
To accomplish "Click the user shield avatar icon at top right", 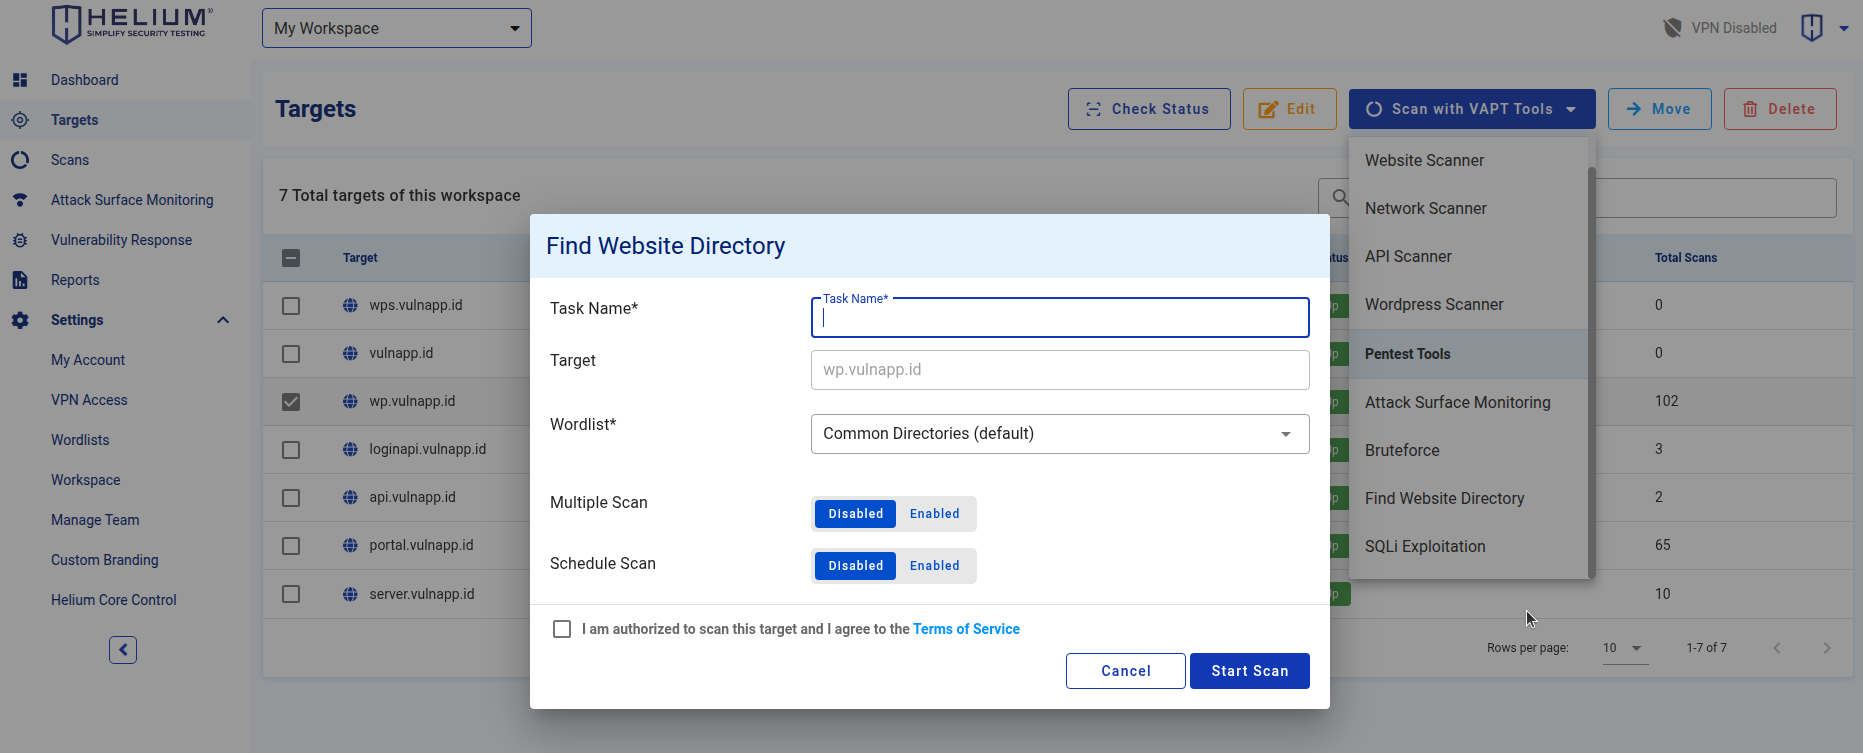I will [x=1812, y=28].
